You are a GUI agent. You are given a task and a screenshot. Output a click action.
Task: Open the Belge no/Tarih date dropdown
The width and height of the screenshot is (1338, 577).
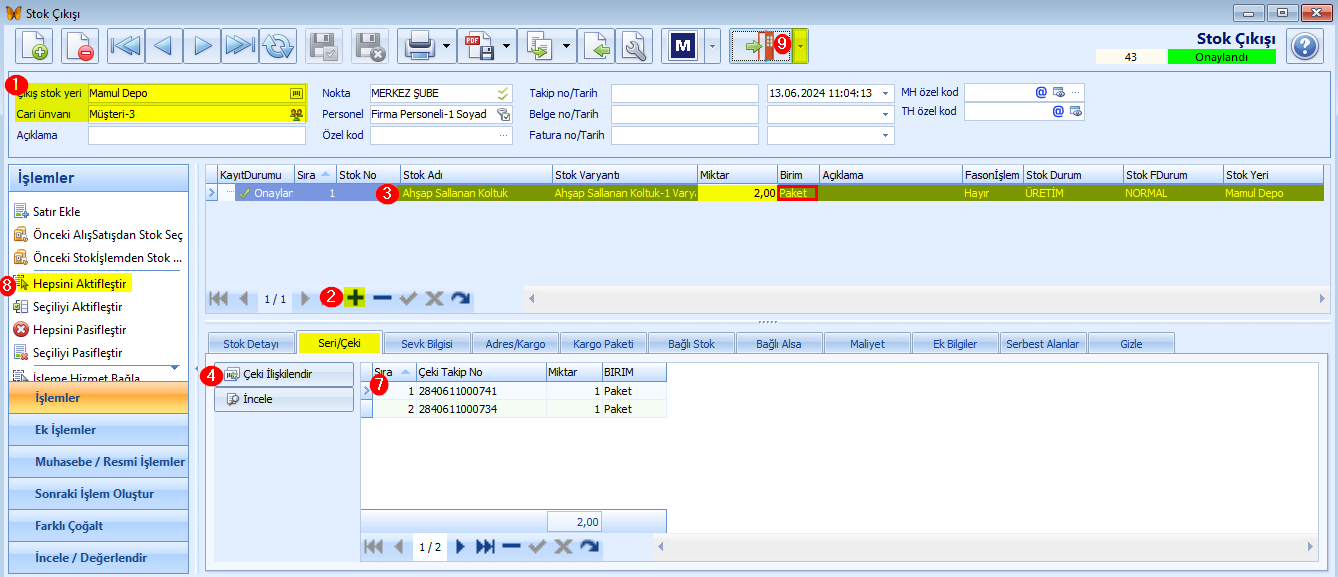point(886,114)
